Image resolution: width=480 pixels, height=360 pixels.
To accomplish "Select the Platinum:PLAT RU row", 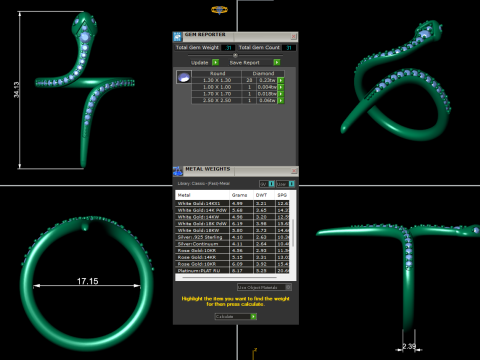I will click(x=232, y=271).
